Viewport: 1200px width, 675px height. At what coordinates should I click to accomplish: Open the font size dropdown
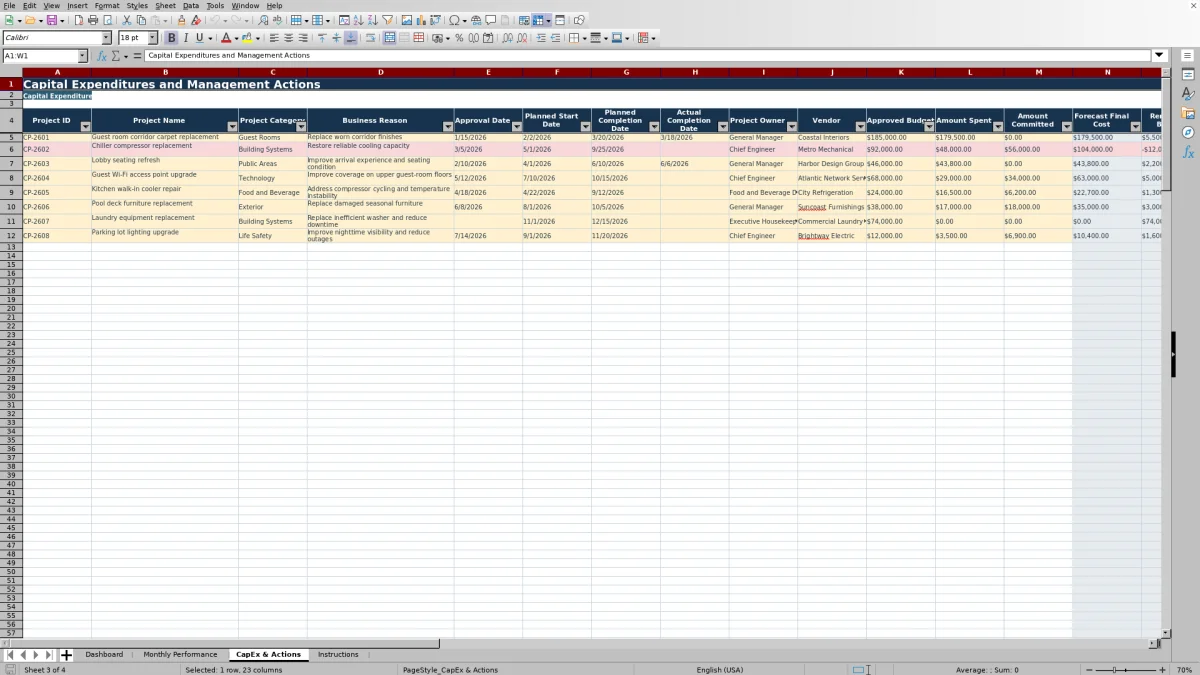point(152,38)
